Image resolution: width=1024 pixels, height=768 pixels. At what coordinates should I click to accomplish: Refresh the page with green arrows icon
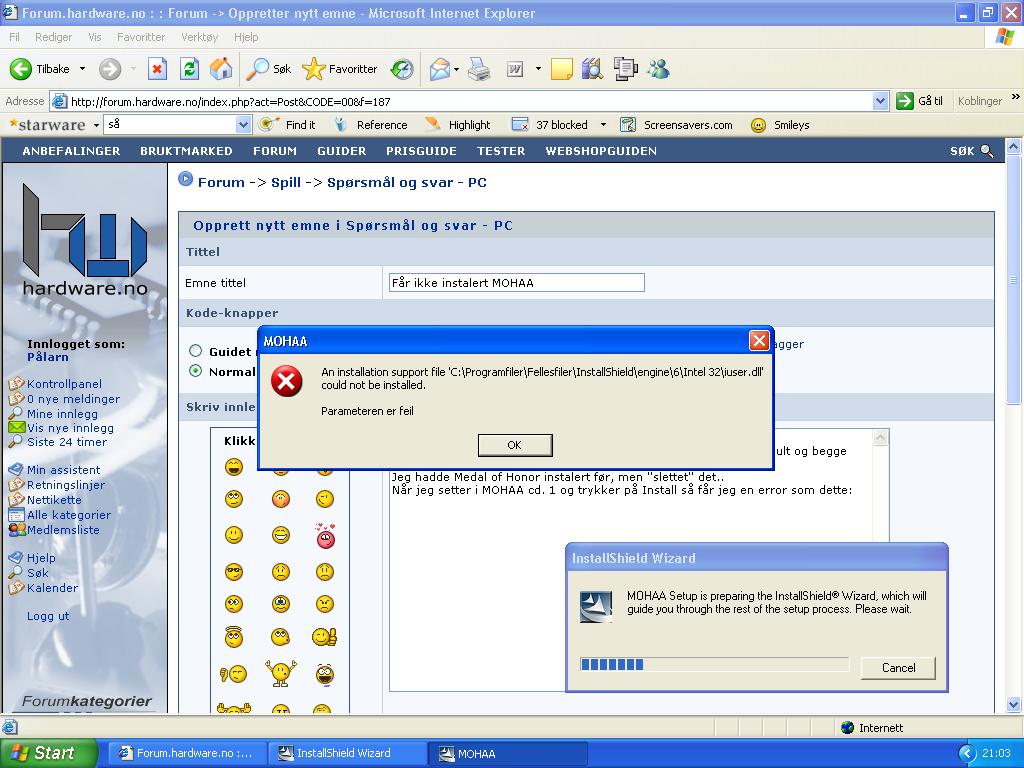pyautogui.click(x=189, y=69)
